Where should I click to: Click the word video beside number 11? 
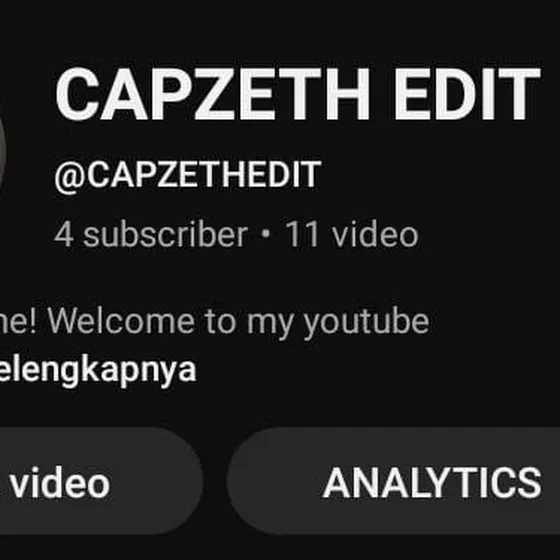coord(375,234)
